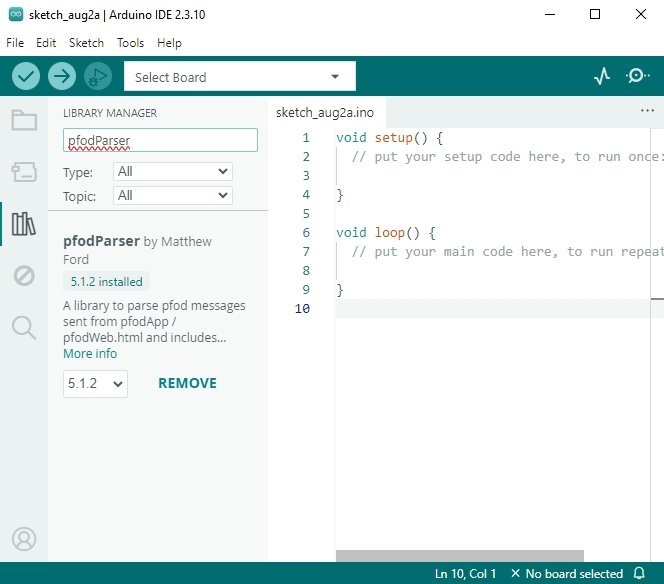Image resolution: width=664 pixels, height=584 pixels.
Task: Click the void loop() code line
Action: 386,233
